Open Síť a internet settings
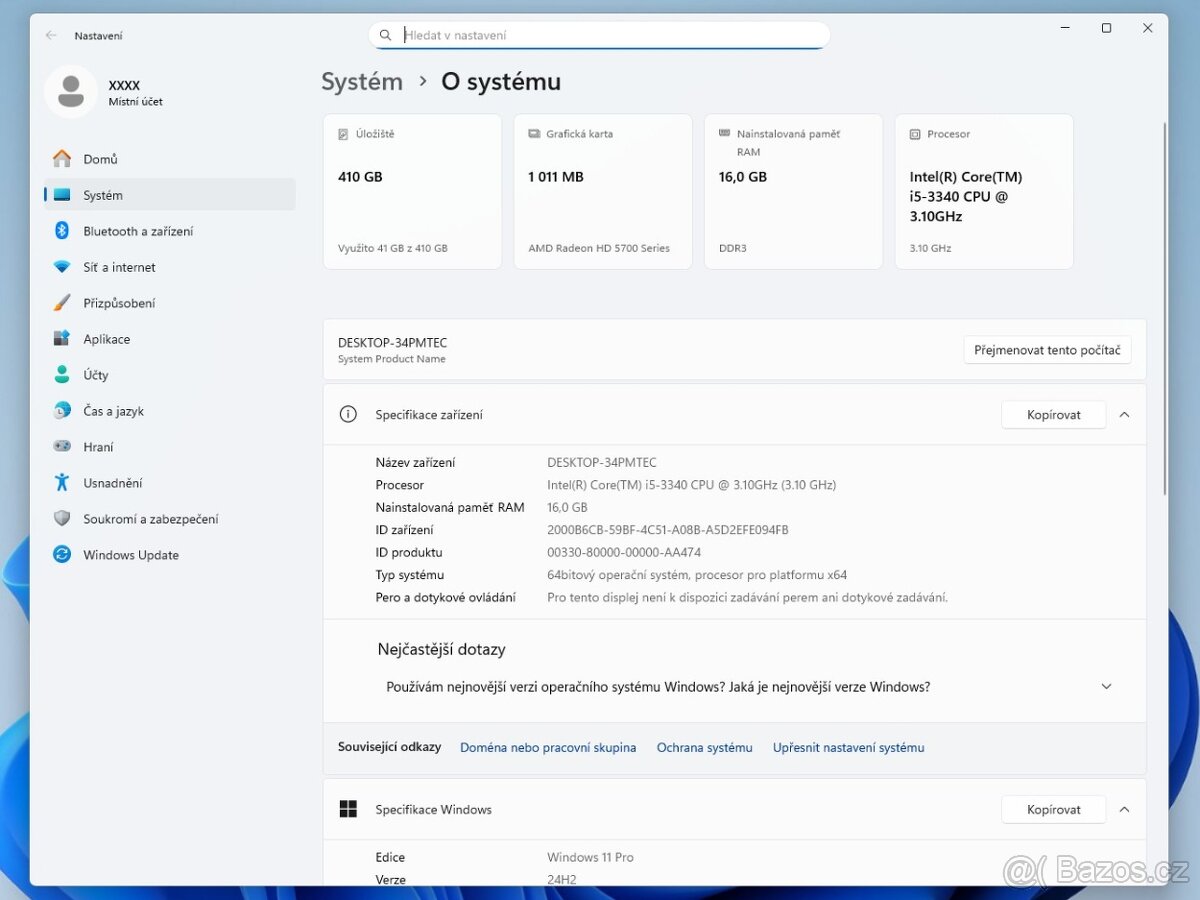Screen dimensions: 1200x900 coord(118,267)
